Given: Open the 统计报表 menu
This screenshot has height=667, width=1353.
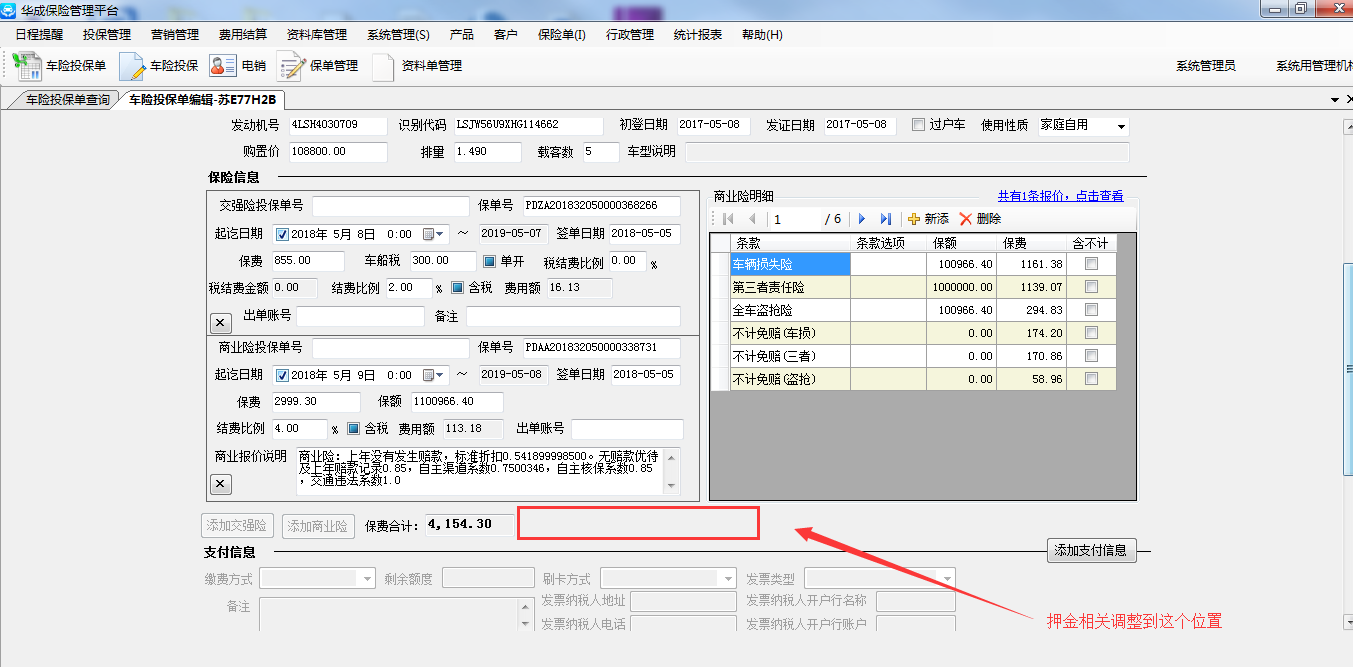Looking at the screenshot, I should (x=697, y=34).
